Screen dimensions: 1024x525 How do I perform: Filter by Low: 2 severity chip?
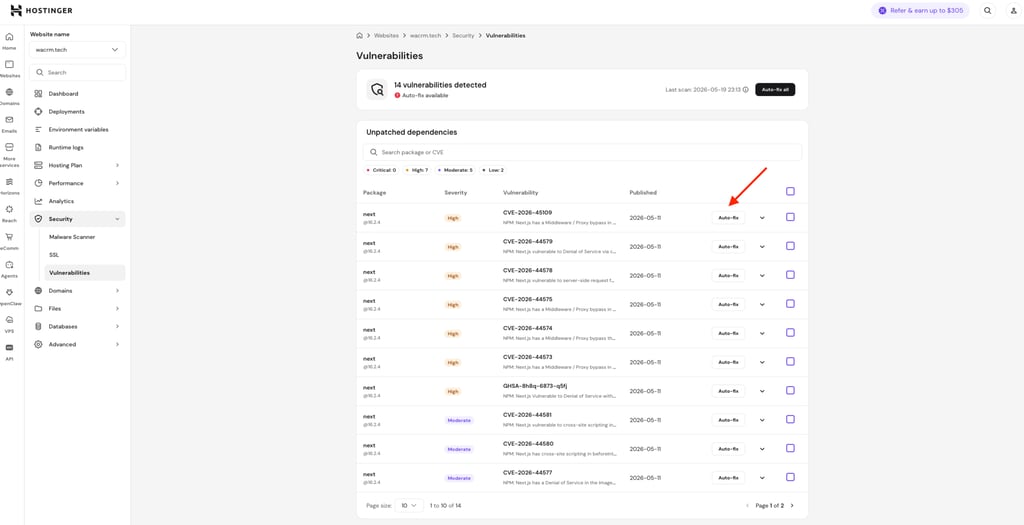click(493, 170)
